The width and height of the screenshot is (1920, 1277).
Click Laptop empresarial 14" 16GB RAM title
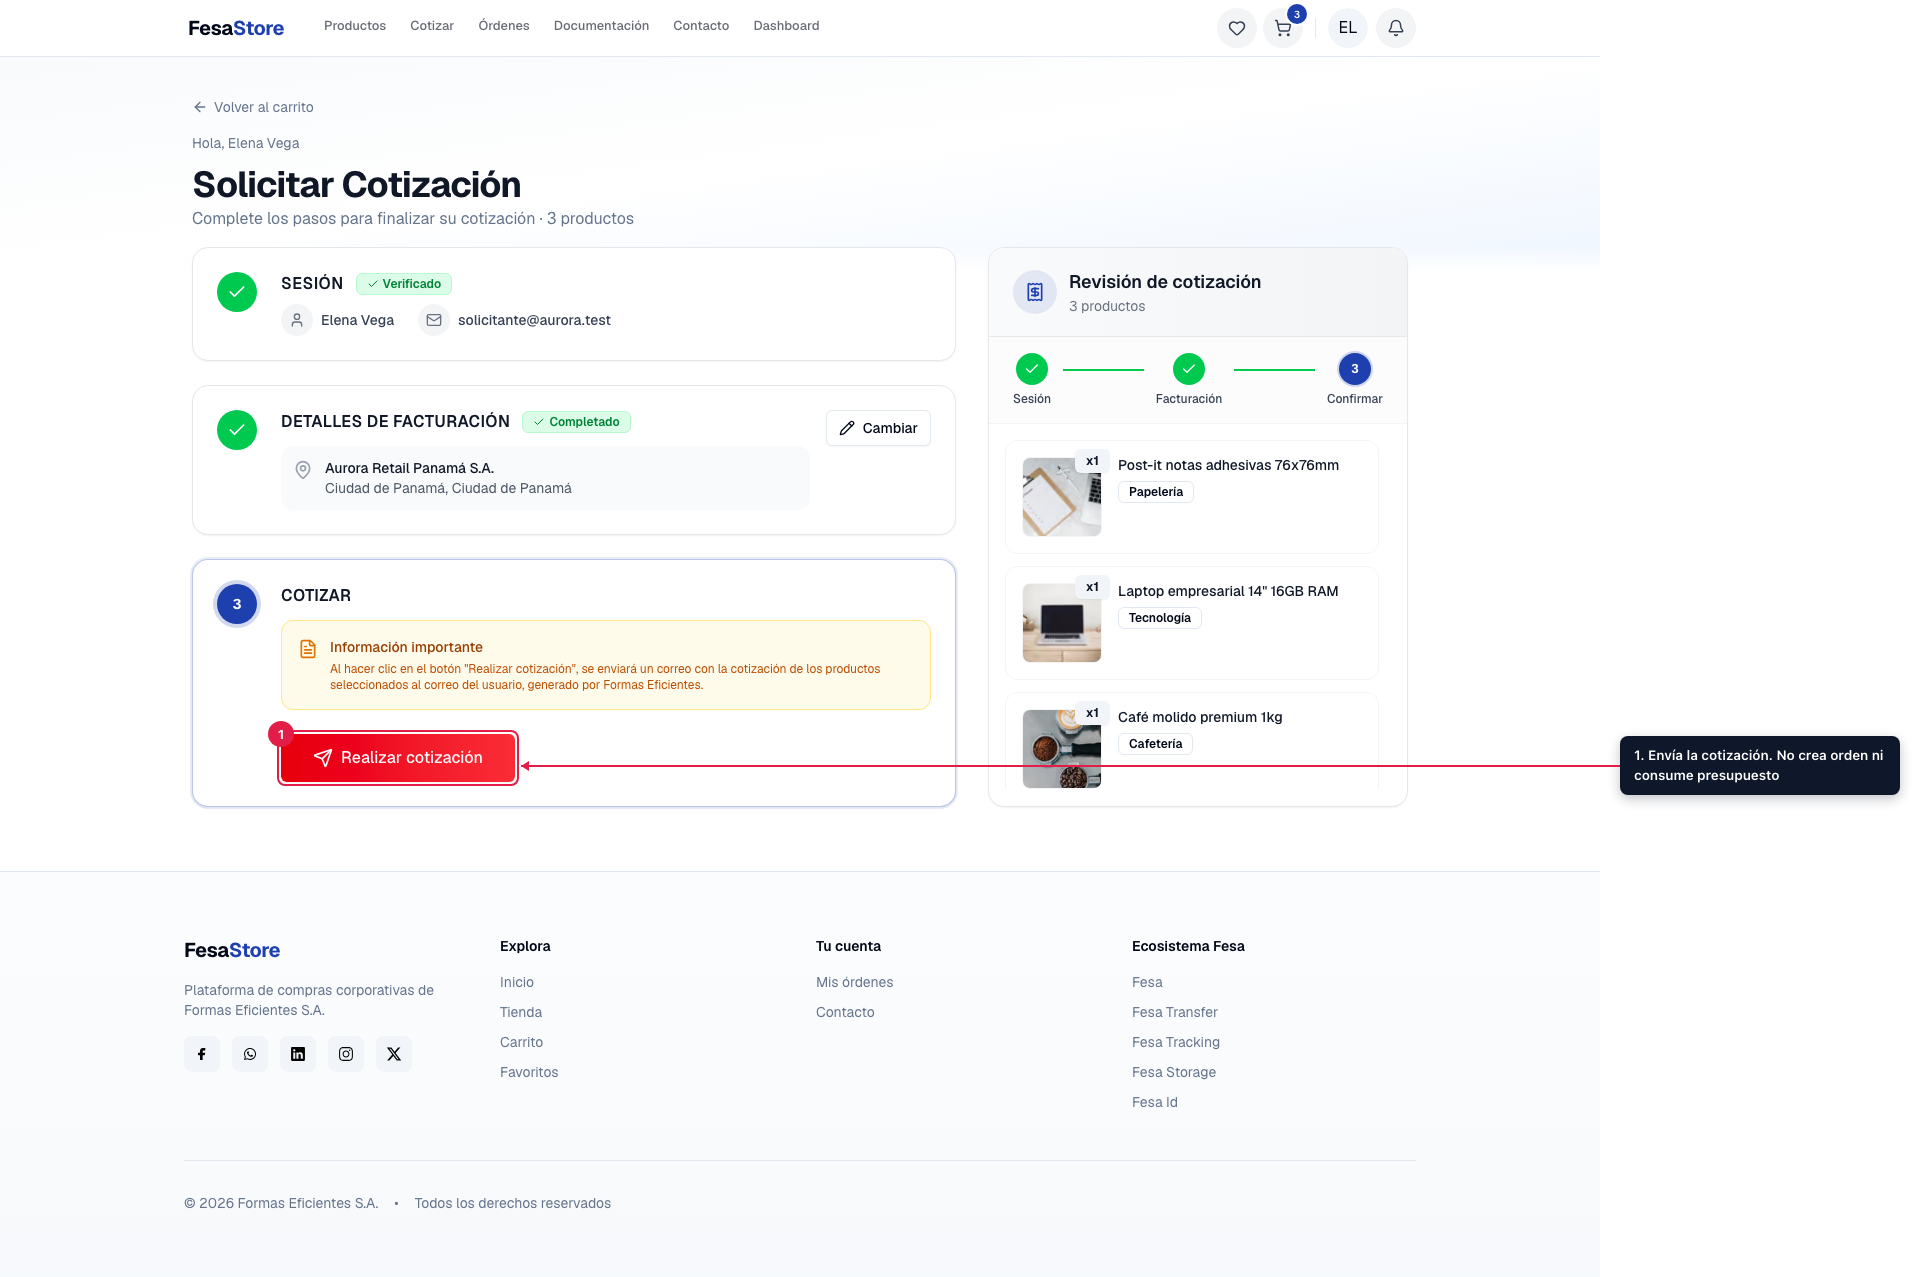pyautogui.click(x=1228, y=591)
